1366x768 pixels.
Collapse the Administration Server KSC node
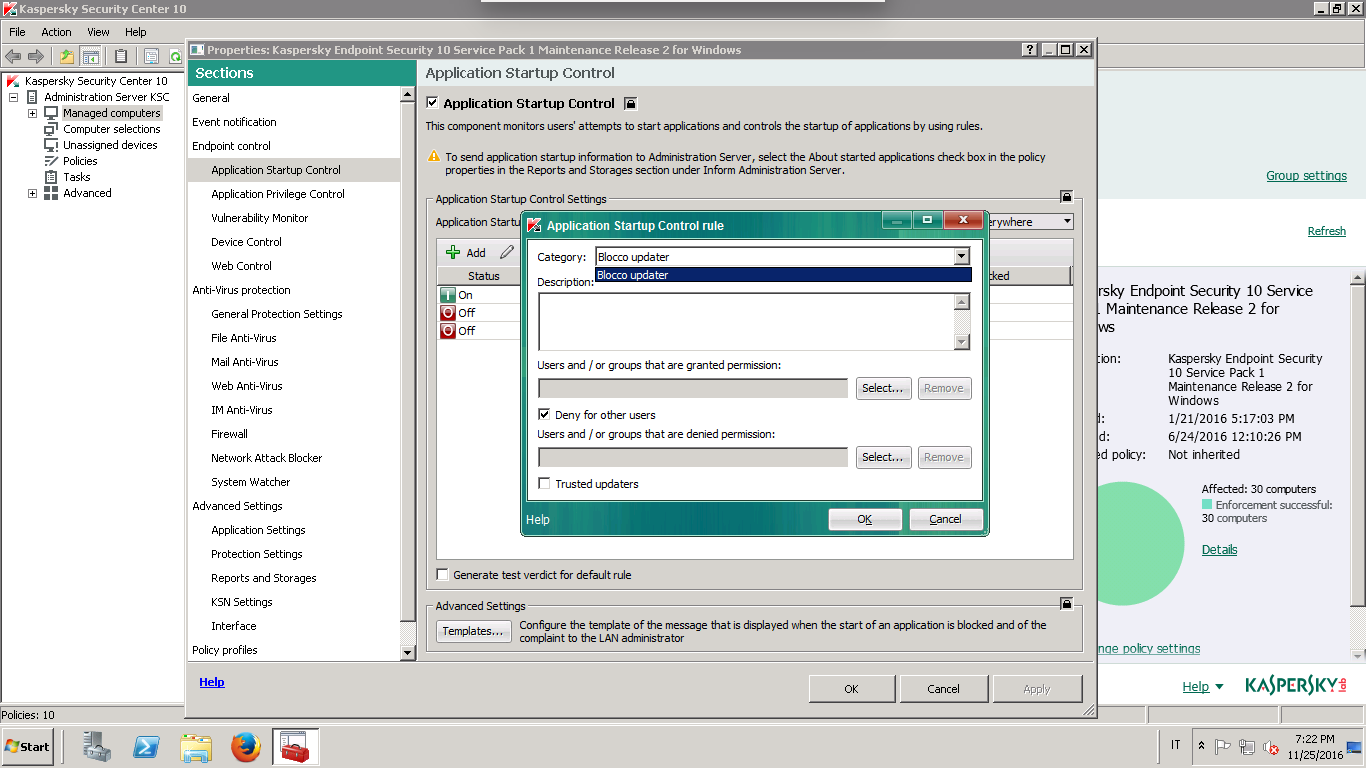pos(13,97)
